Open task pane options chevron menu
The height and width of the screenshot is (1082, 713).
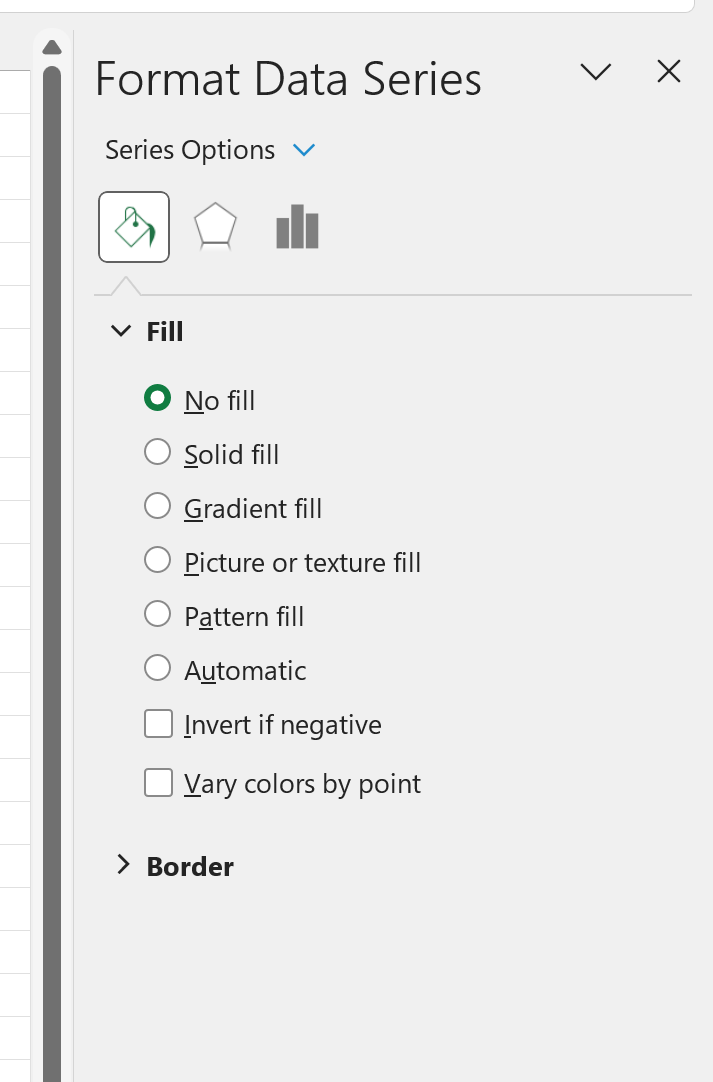click(596, 71)
